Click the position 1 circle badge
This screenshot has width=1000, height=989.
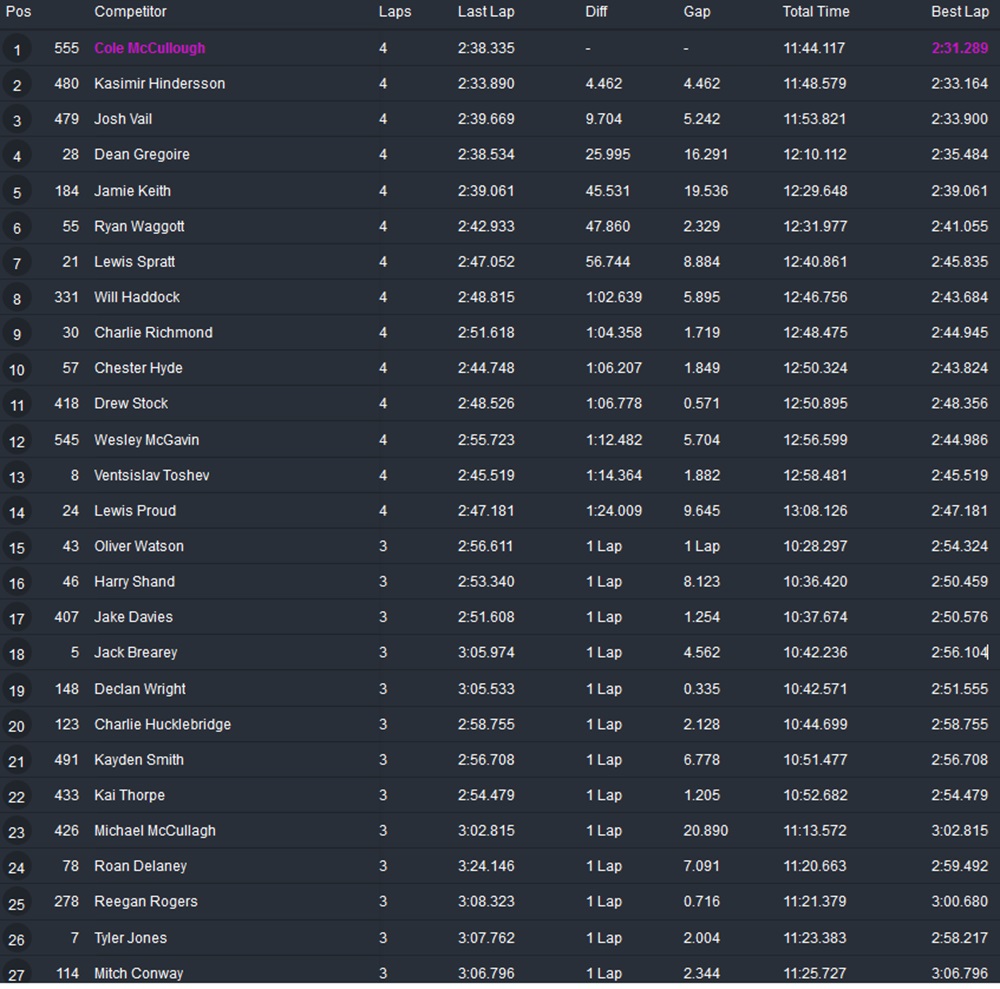pyautogui.click(x=16, y=49)
